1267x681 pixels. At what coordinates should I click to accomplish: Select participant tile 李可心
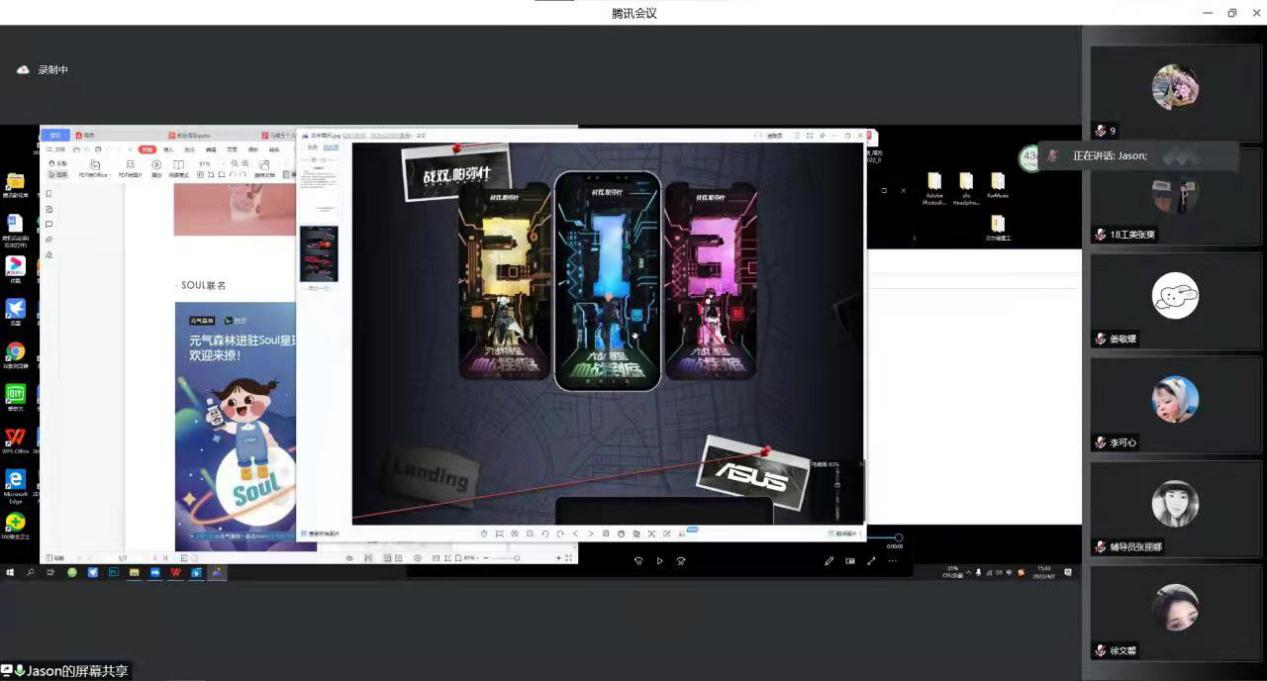pyautogui.click(x=1176, y=403)
